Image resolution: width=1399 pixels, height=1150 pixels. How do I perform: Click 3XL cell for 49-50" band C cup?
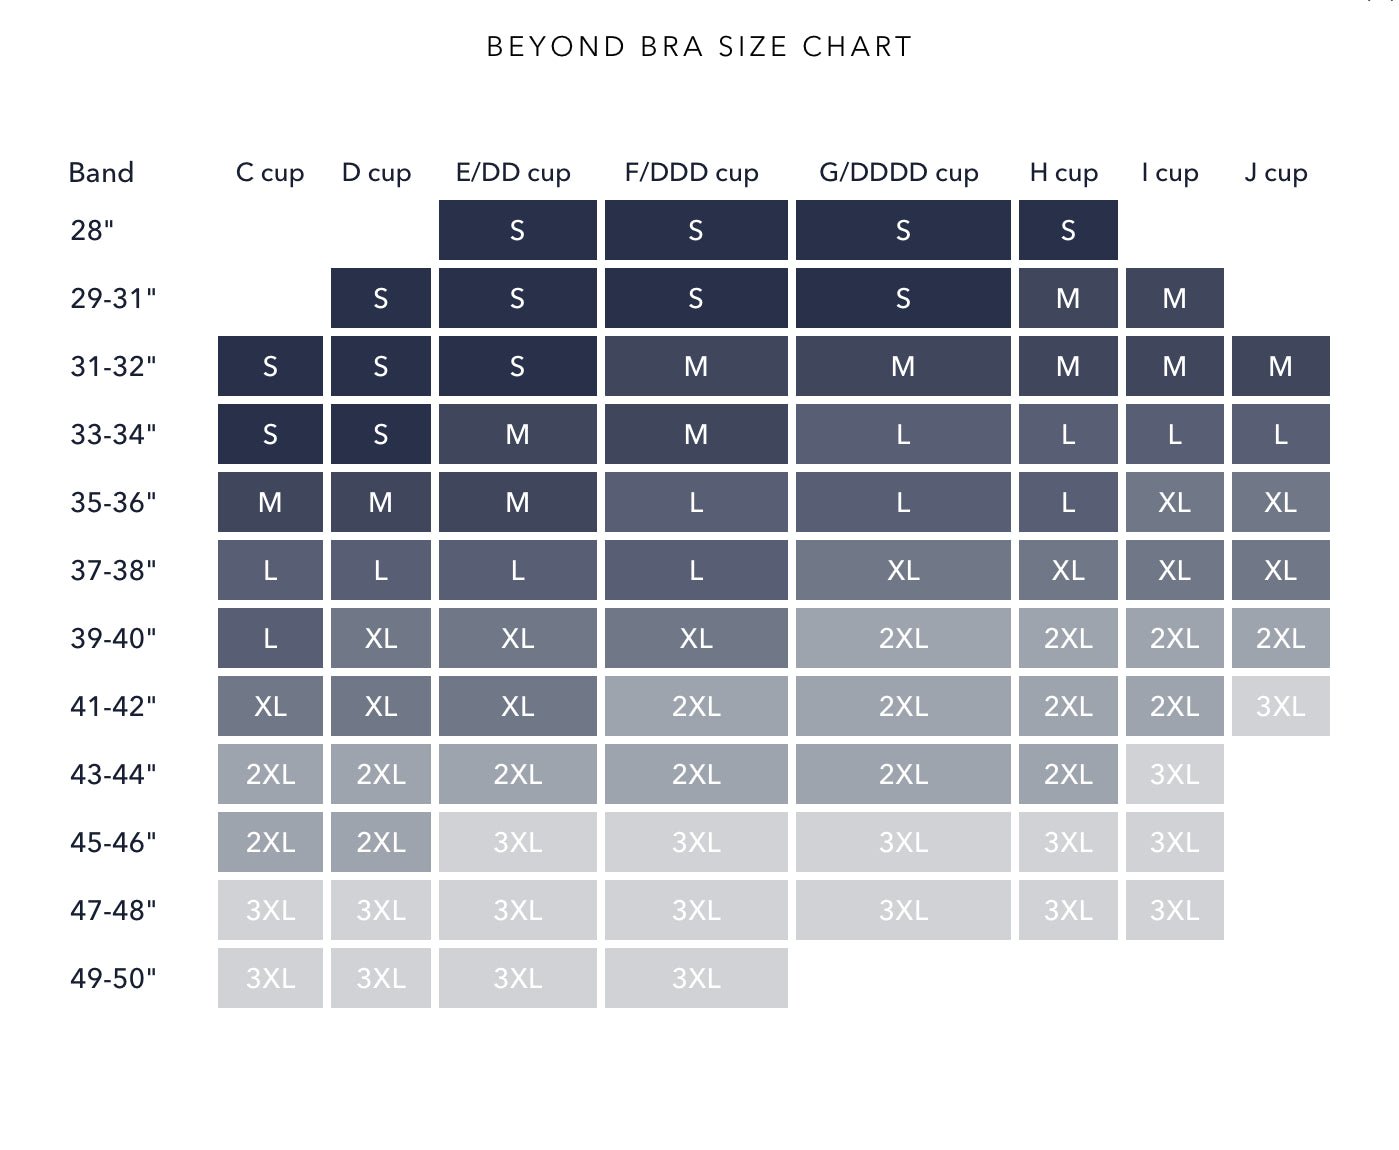tap(270, 978)
